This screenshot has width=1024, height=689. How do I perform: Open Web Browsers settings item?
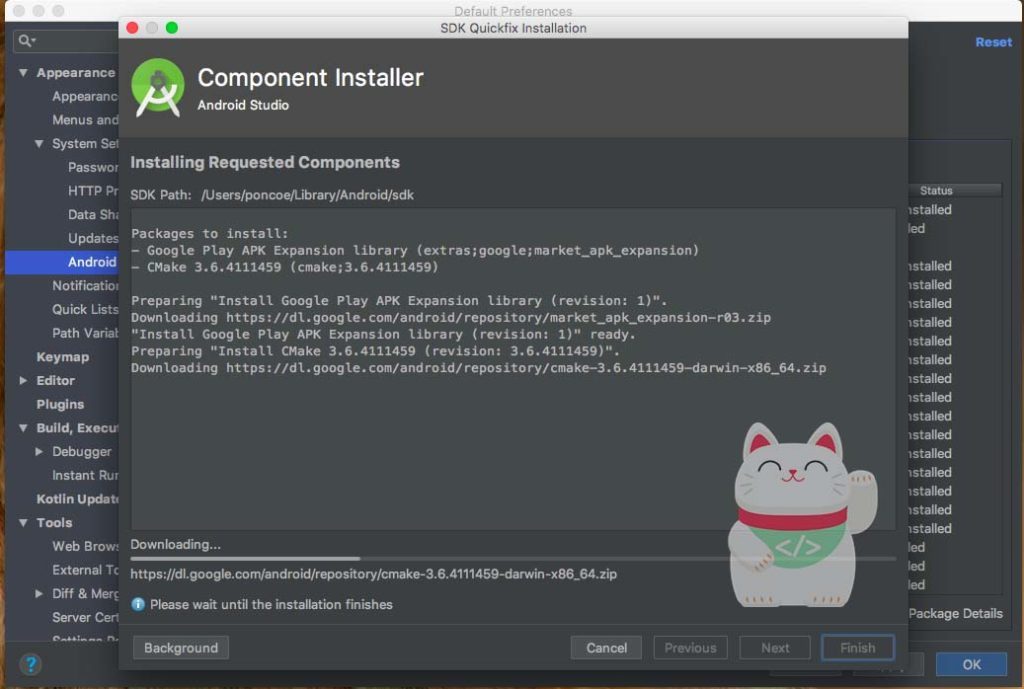[86, 546]
